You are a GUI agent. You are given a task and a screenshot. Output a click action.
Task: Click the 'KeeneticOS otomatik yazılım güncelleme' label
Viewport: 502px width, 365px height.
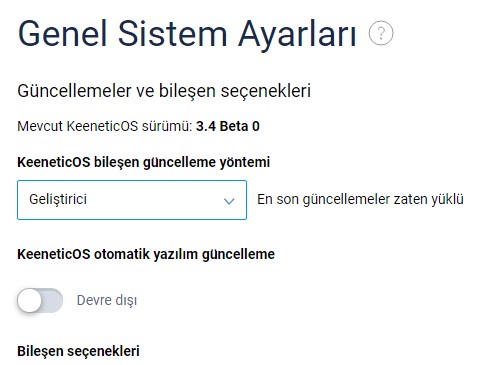[146, 254]
